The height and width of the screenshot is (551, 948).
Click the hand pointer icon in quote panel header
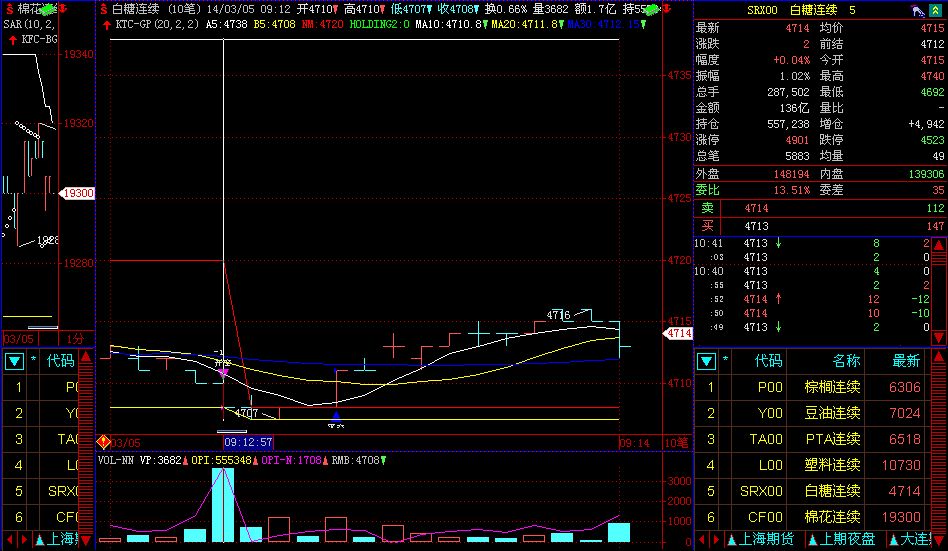click(x=917, y=9)
